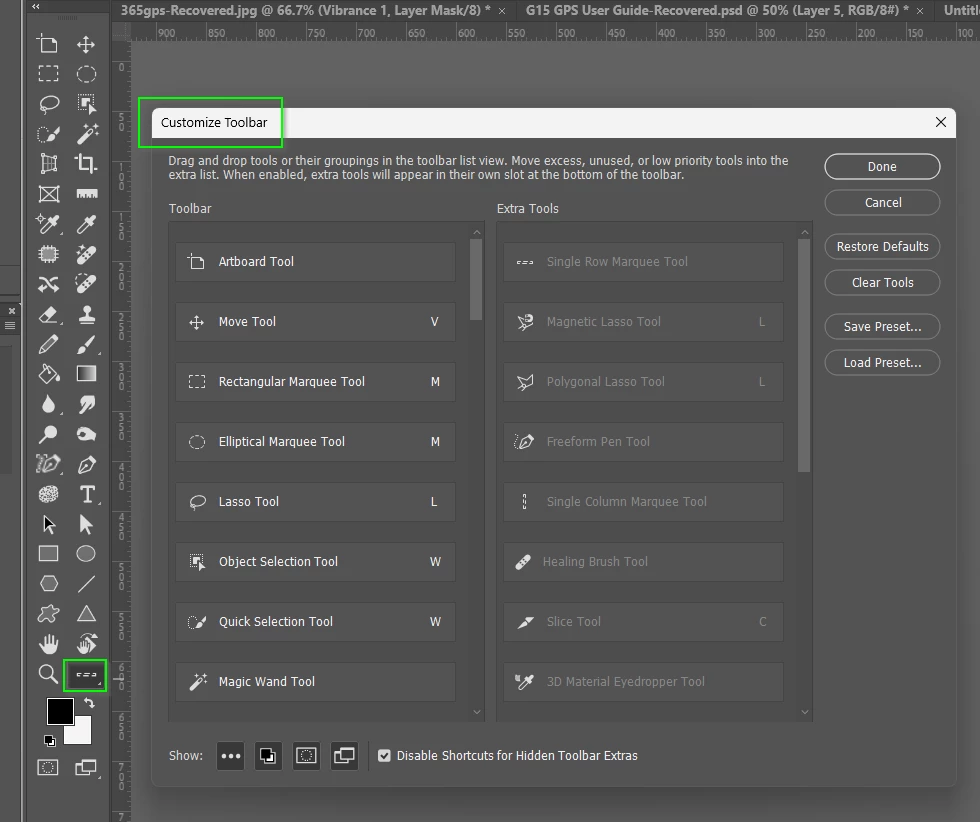
Task: Collapse the tools panel using the double-arrow
Action: click(36, 7)
